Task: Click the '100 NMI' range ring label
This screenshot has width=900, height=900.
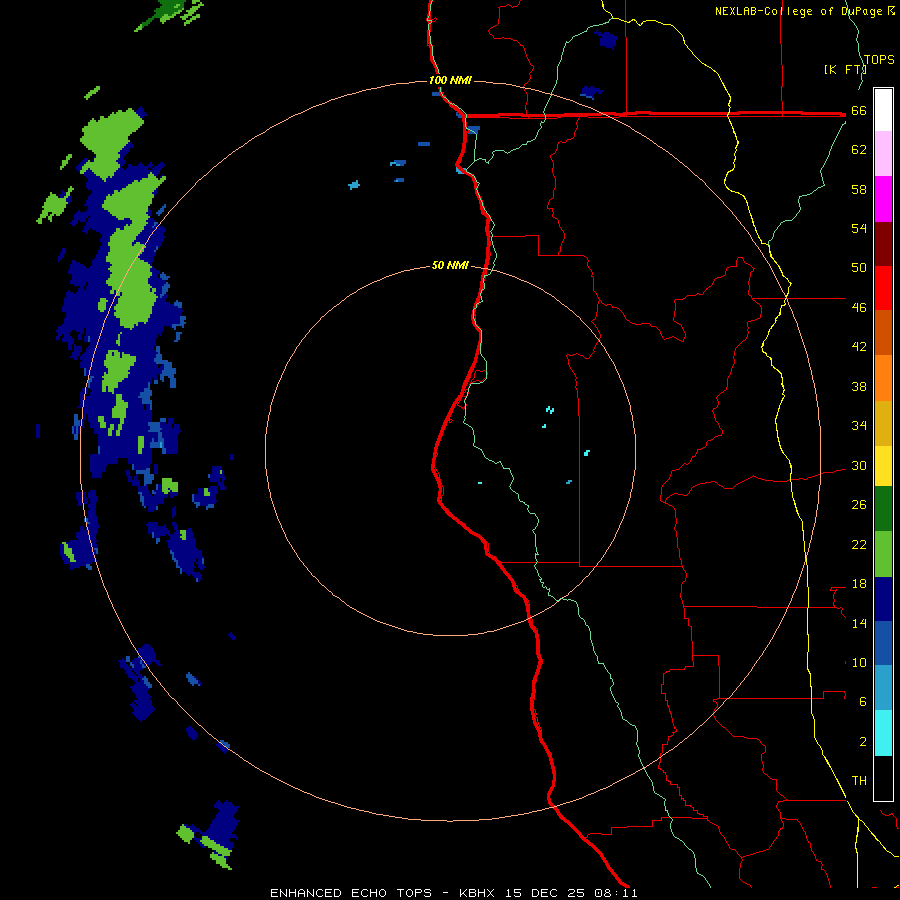Action: 450,80
